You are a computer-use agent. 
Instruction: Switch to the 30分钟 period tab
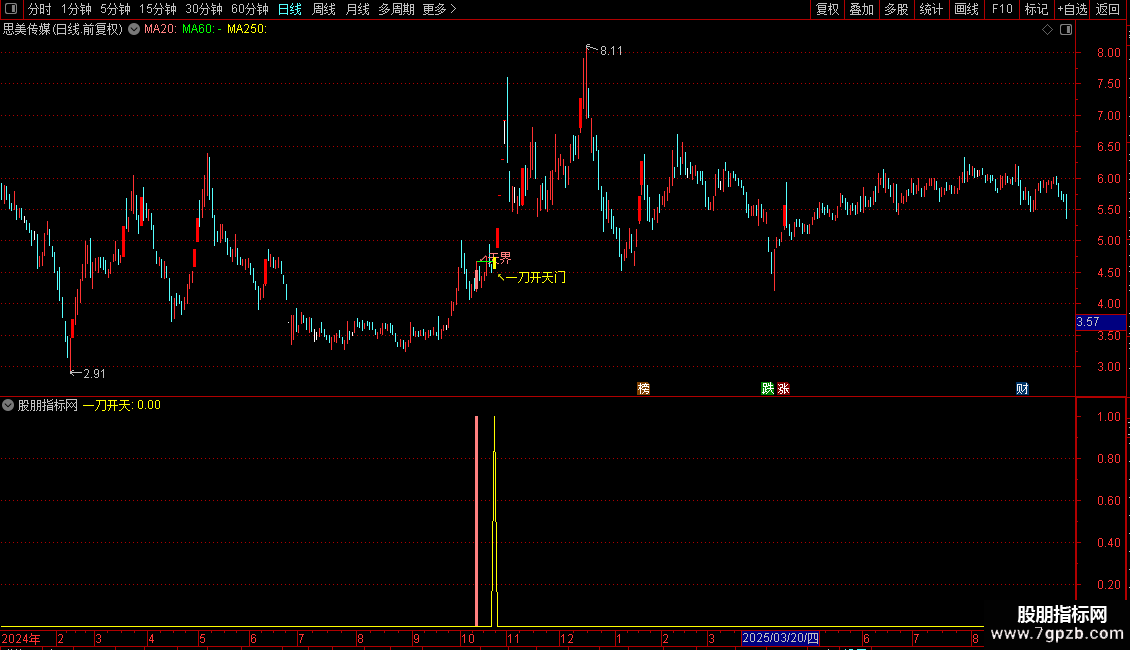[x=204, y=9]
